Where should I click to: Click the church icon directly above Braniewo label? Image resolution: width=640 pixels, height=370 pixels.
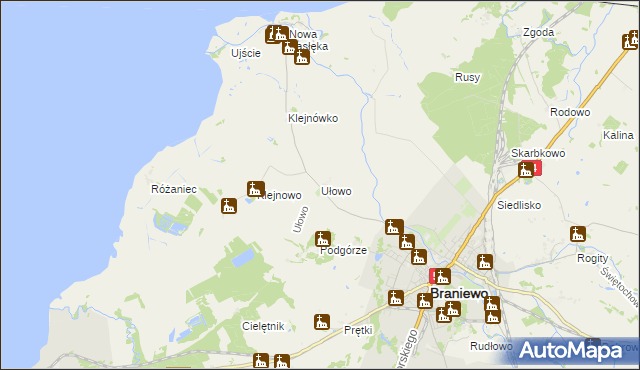(x=442, y=277)
